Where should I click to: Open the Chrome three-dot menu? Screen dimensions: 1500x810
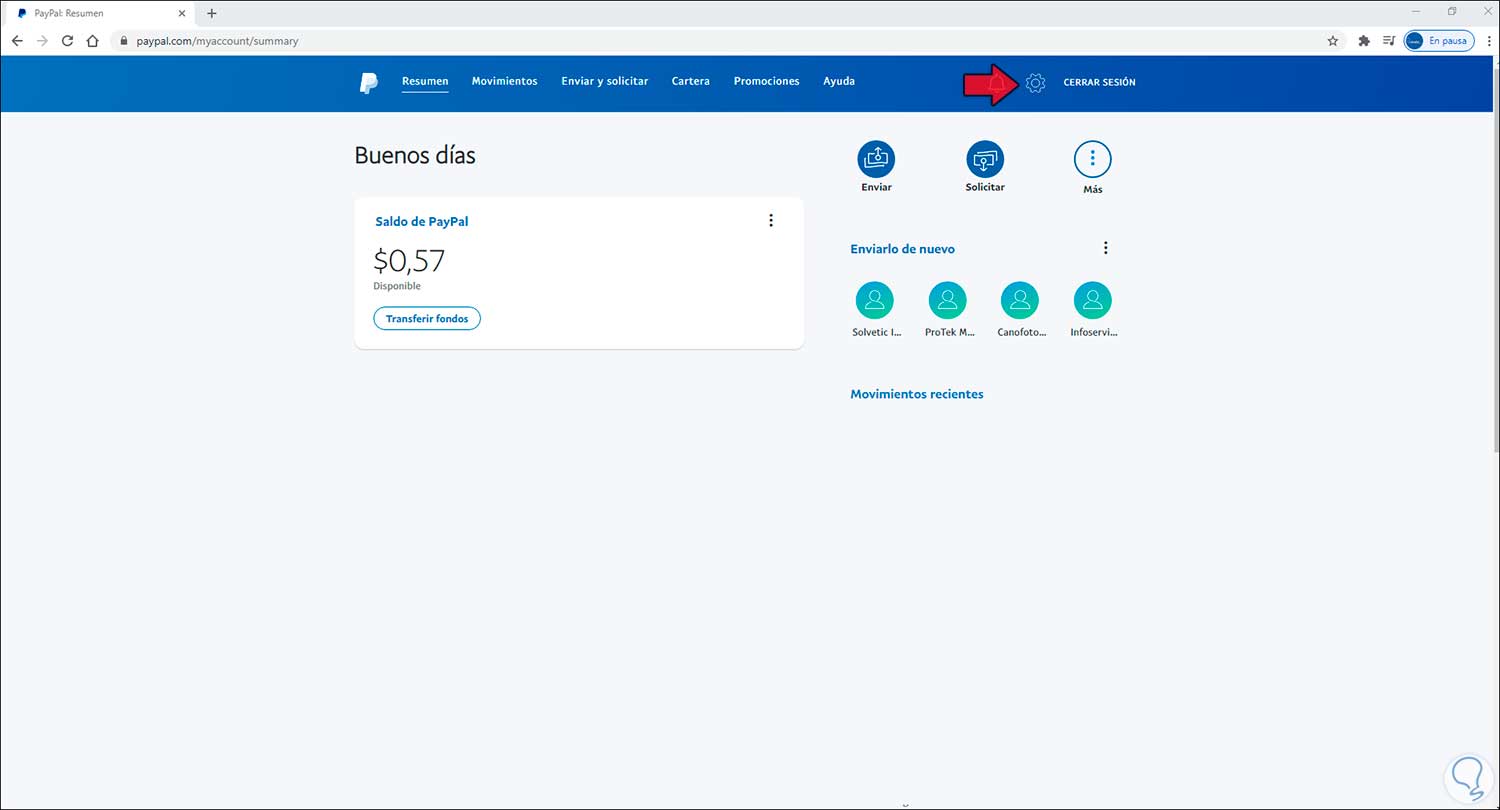coord(1488,41)
